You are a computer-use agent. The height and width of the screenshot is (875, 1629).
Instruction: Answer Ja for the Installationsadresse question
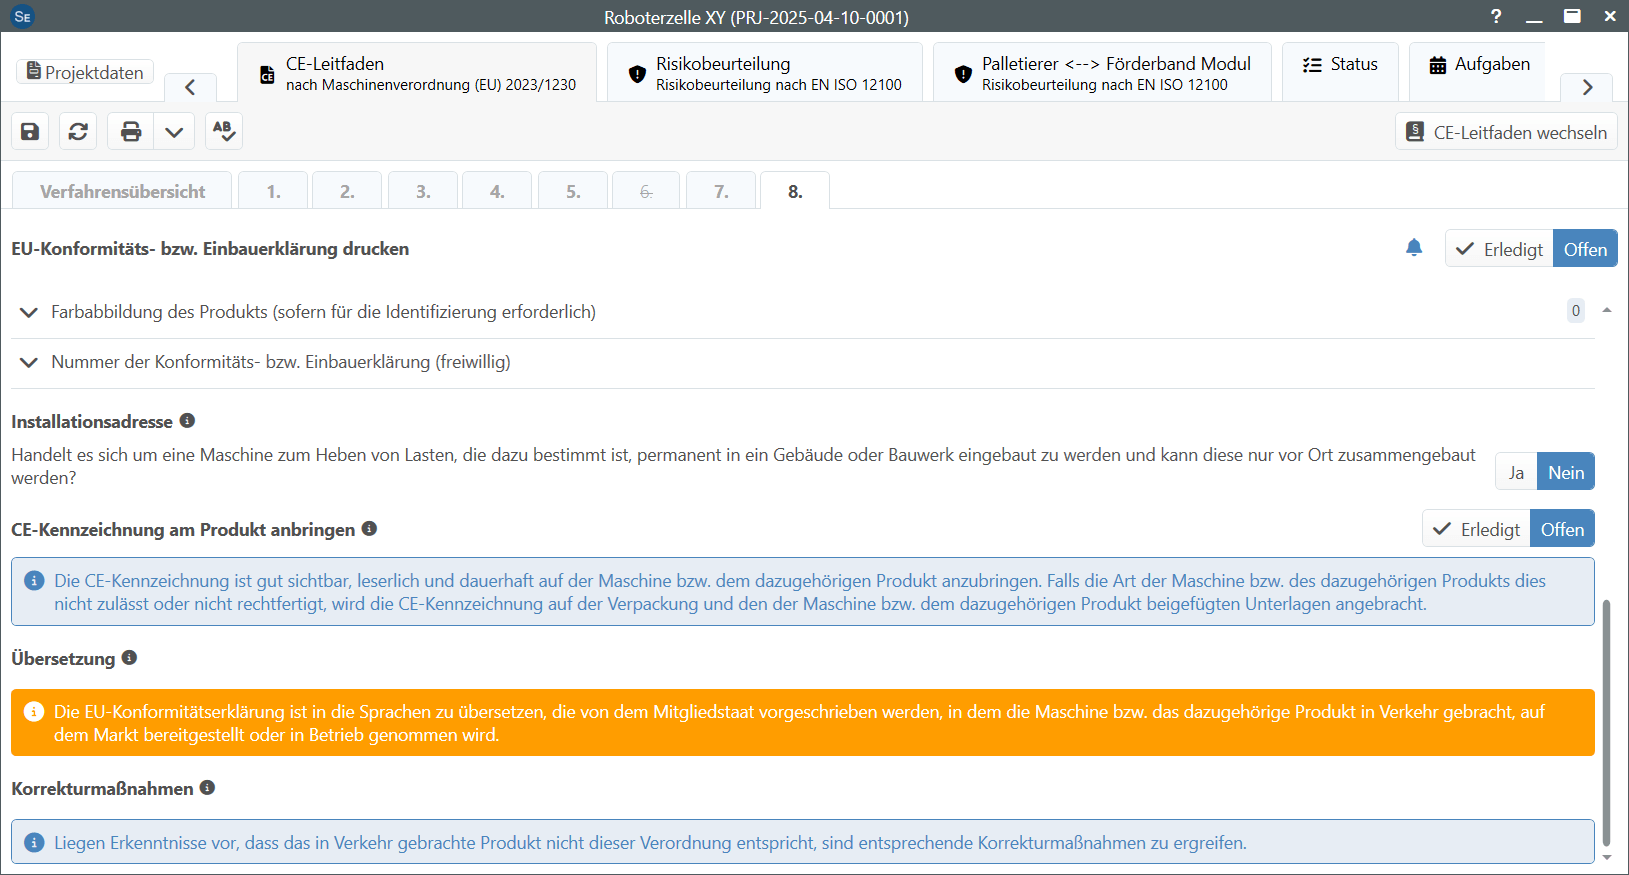tap(1516, 472)
